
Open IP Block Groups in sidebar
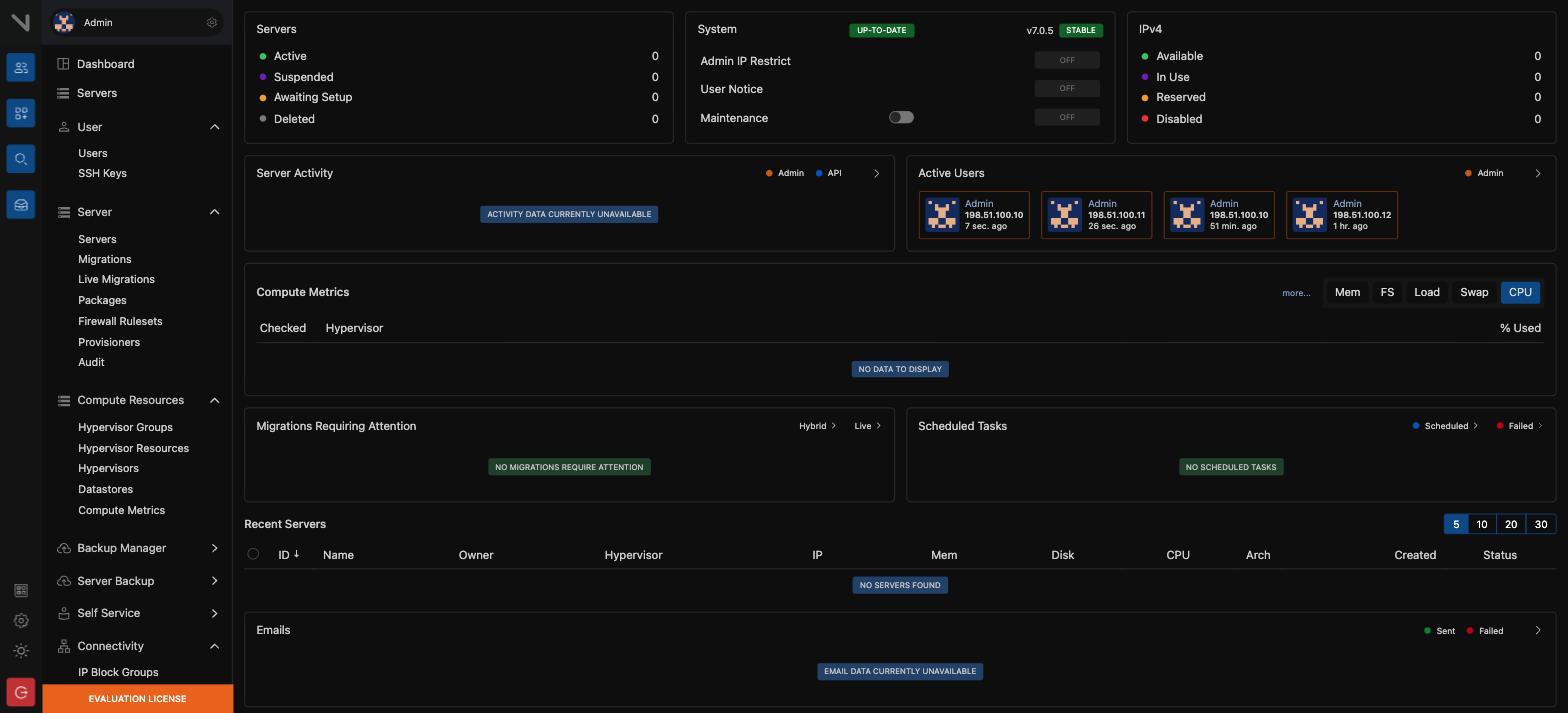(x=118, y=672)
